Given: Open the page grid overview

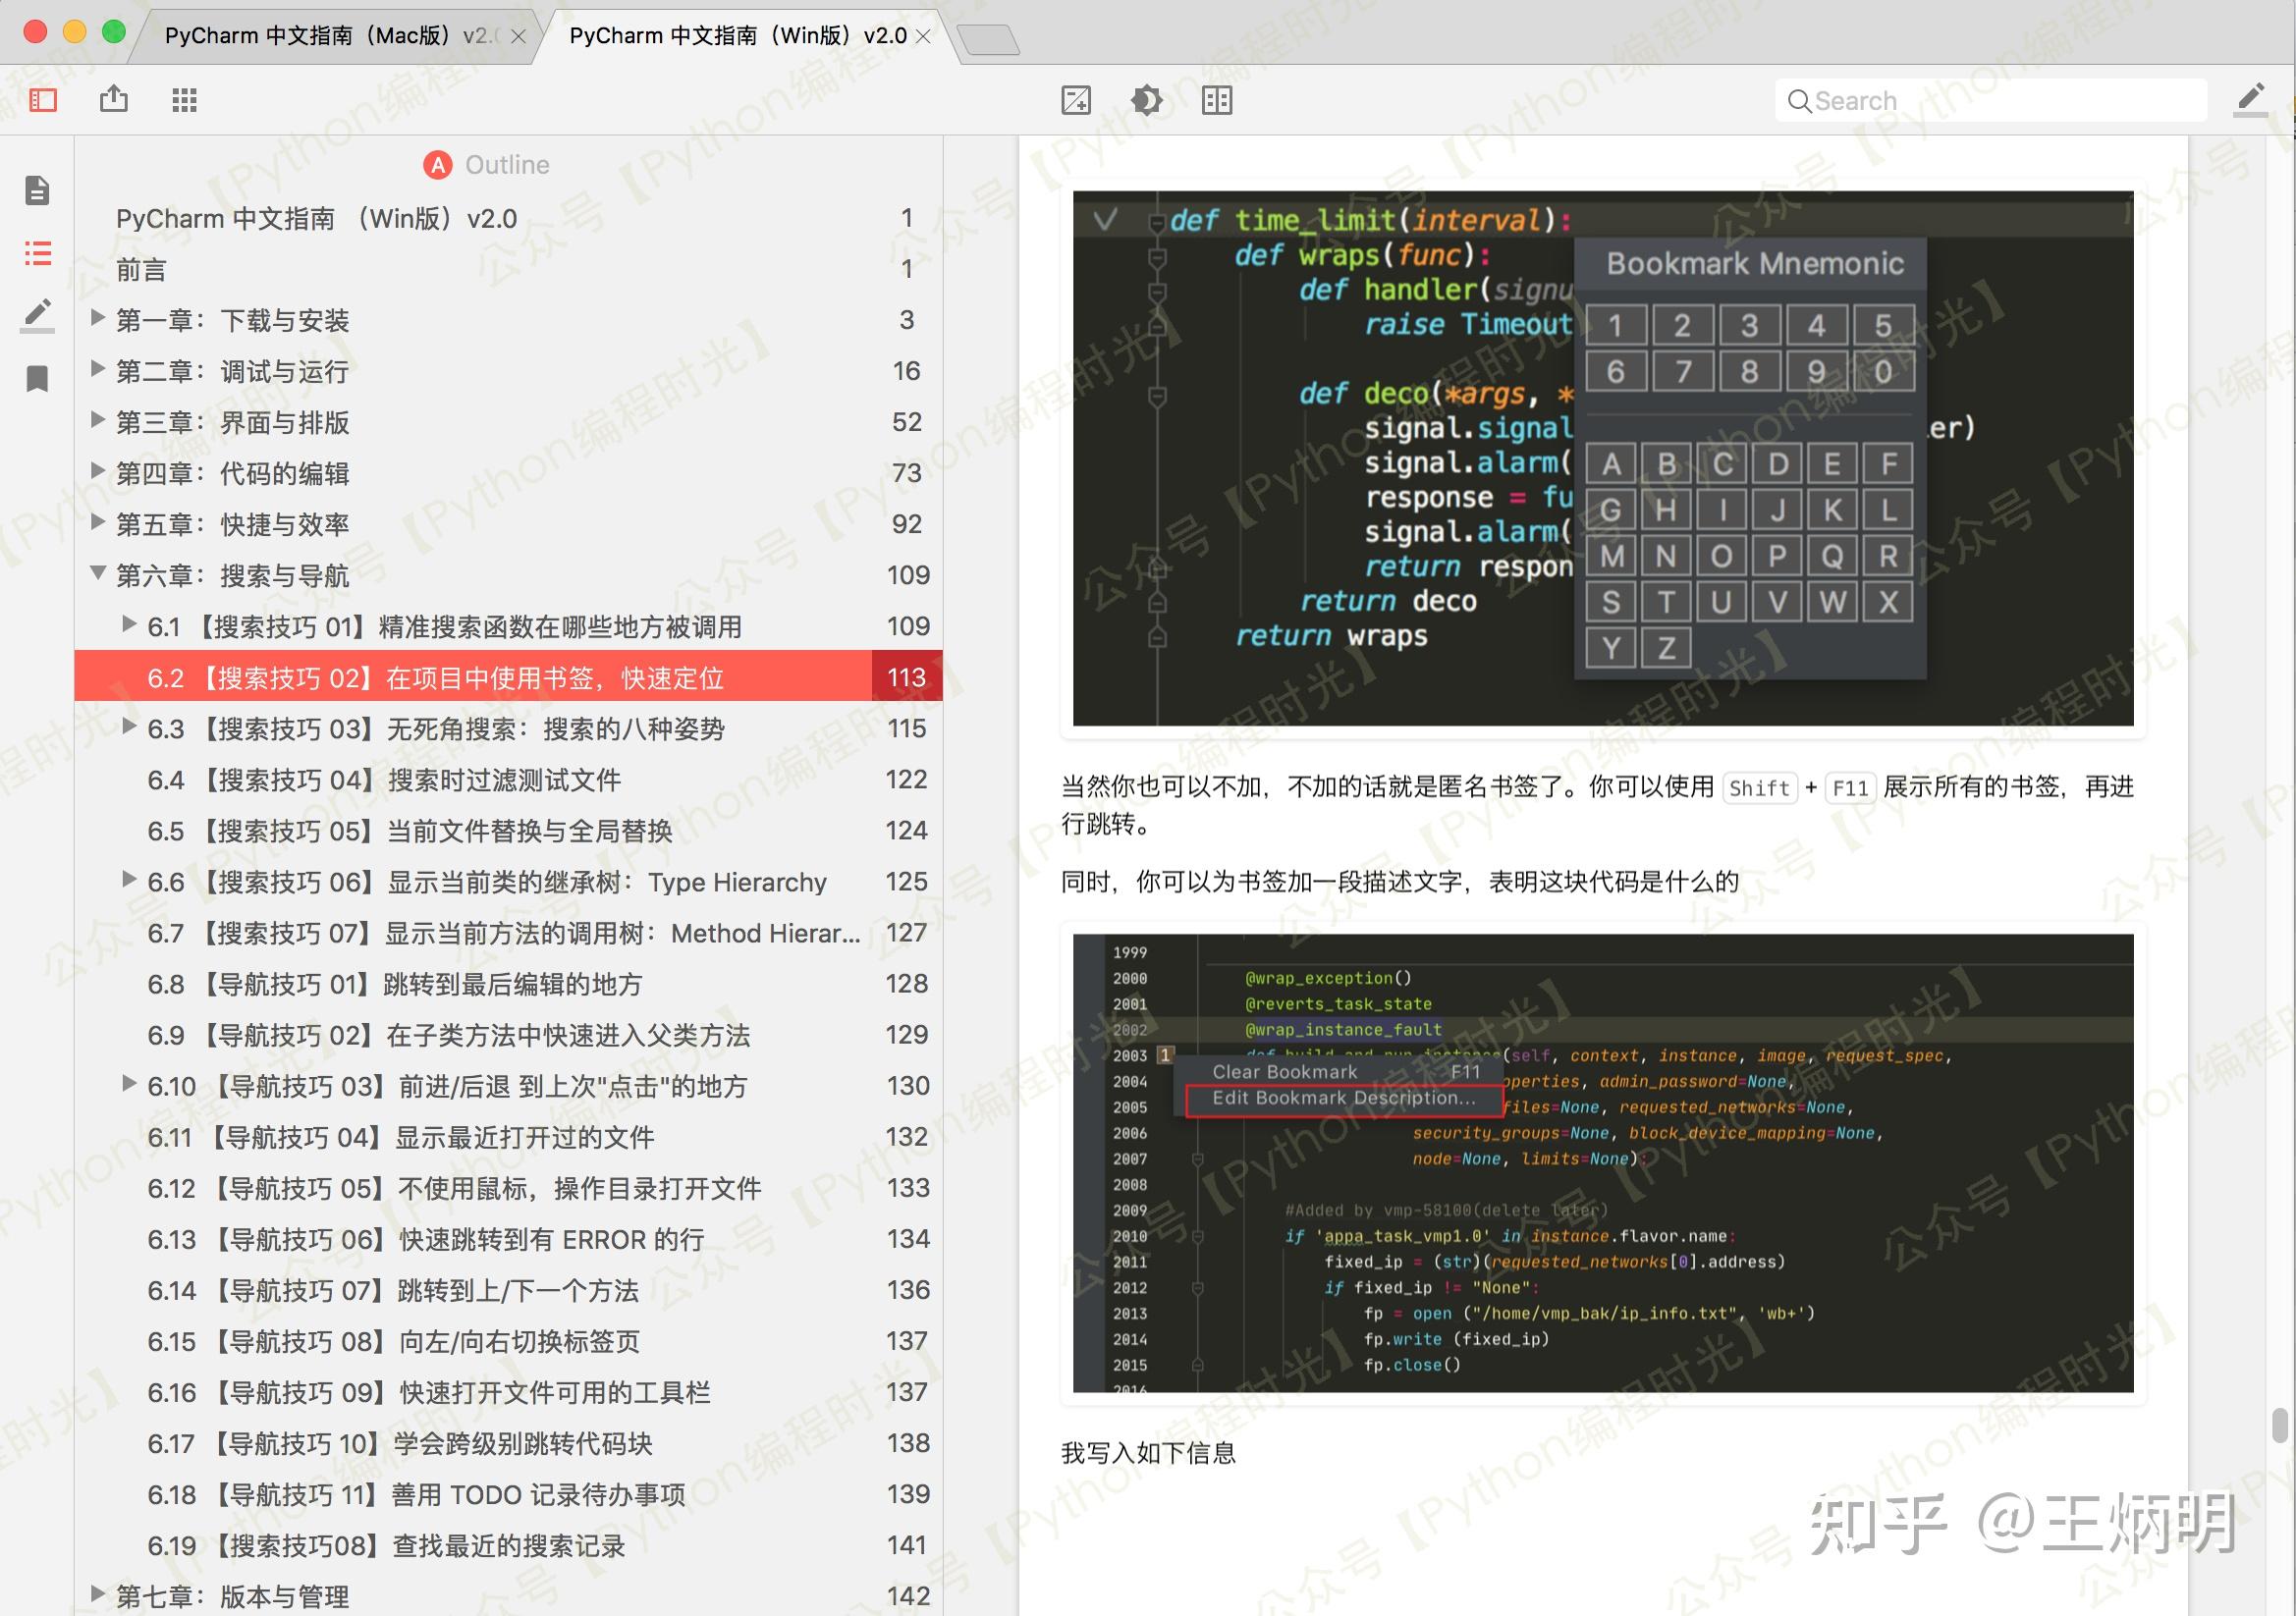Looking at the screenshot, I should (184, 100).
